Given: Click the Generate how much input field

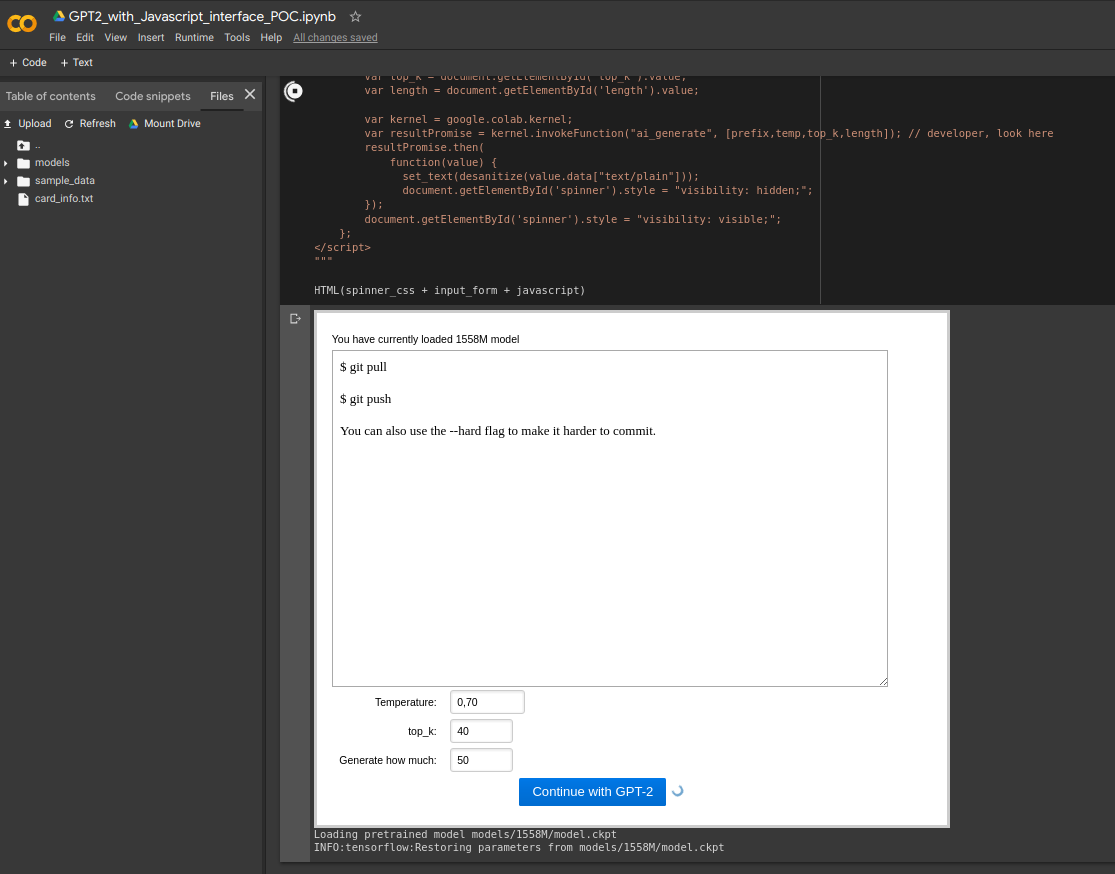Looking at the screenshot, I should pos(481,760).
